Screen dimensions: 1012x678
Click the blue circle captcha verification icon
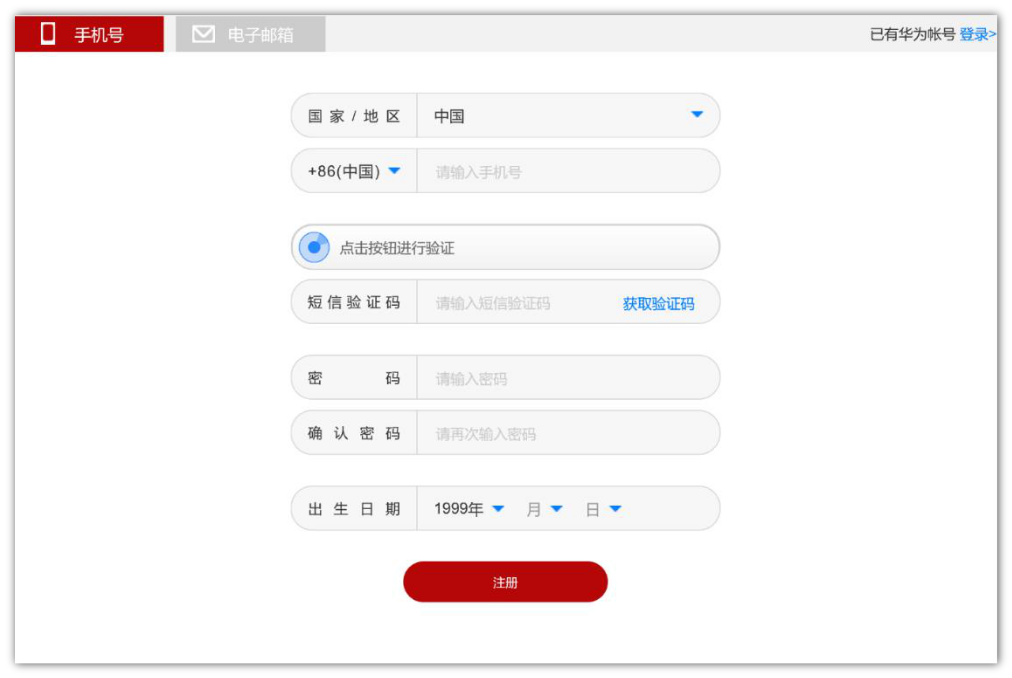coord(313,246)
